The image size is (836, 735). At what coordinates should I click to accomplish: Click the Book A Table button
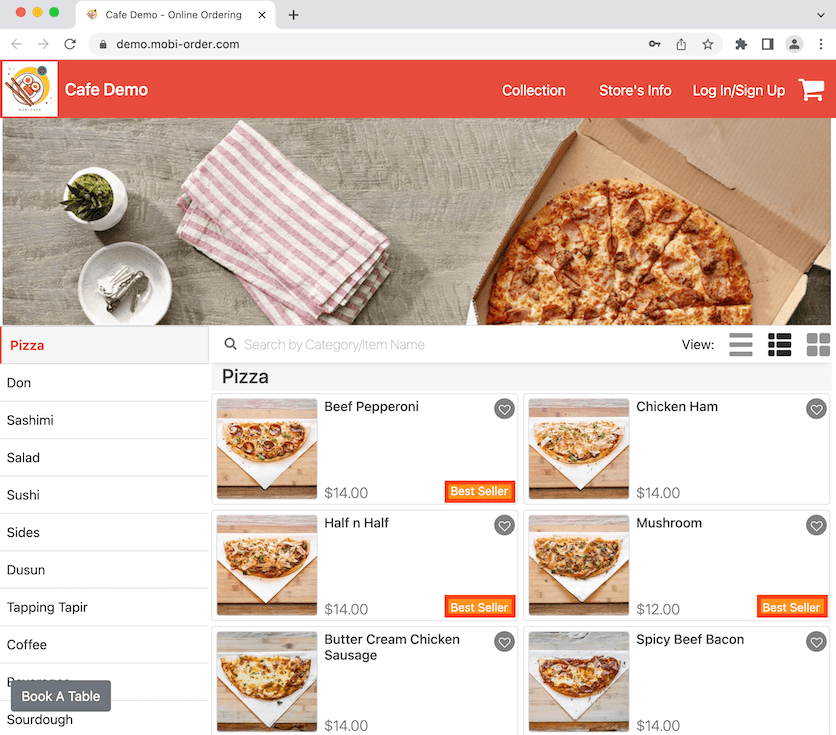pyautogui.click(x=60, y=696)
